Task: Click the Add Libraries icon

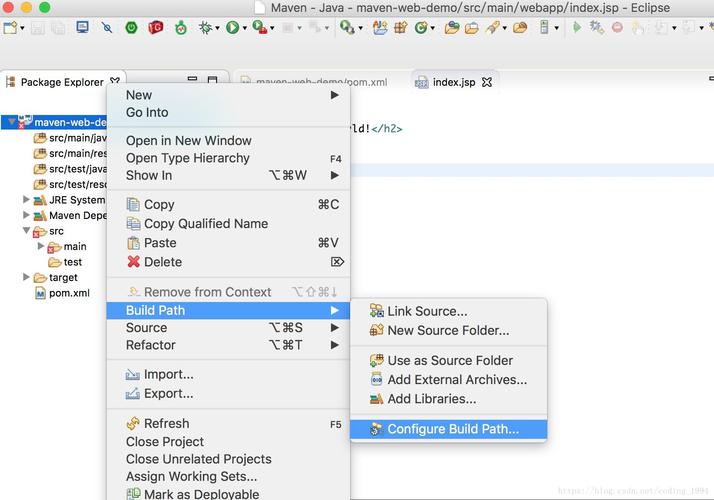Action: point(376,399)
